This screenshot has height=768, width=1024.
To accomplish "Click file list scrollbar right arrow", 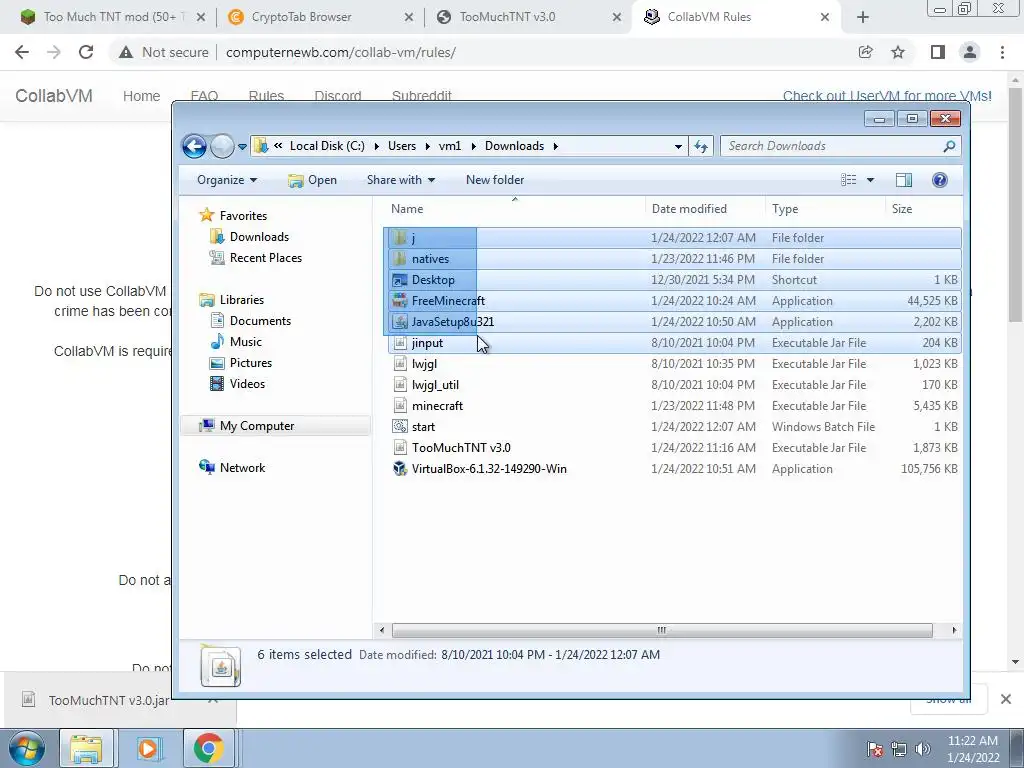I will [x=953, y=630].
